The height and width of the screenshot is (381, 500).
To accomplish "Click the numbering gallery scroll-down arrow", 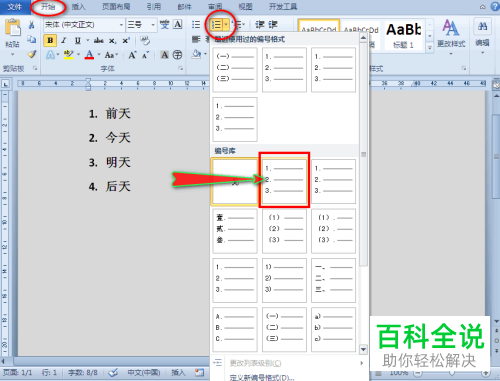I will pyautogui.click(x=363, y=349).
